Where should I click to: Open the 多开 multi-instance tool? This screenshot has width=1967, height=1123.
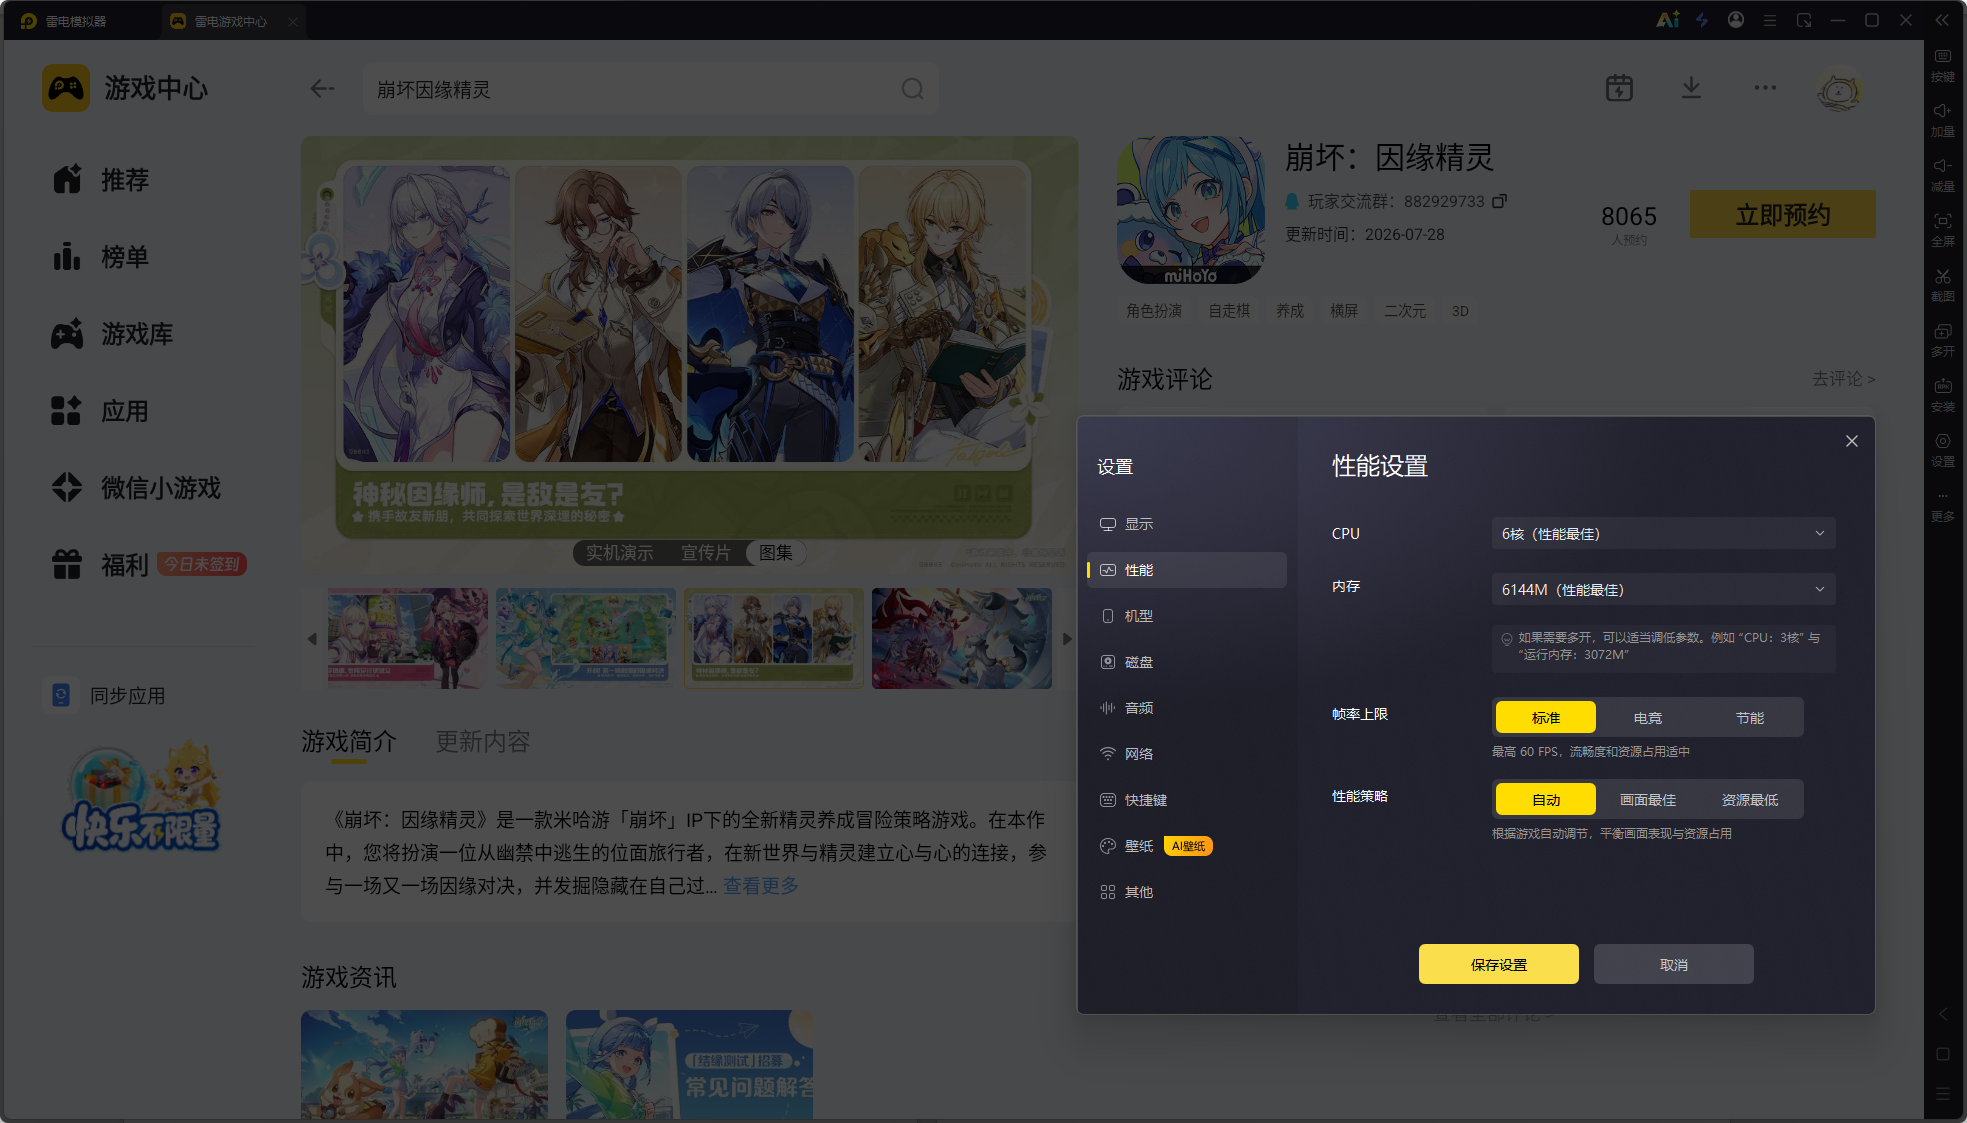(x=1942, y=340)
